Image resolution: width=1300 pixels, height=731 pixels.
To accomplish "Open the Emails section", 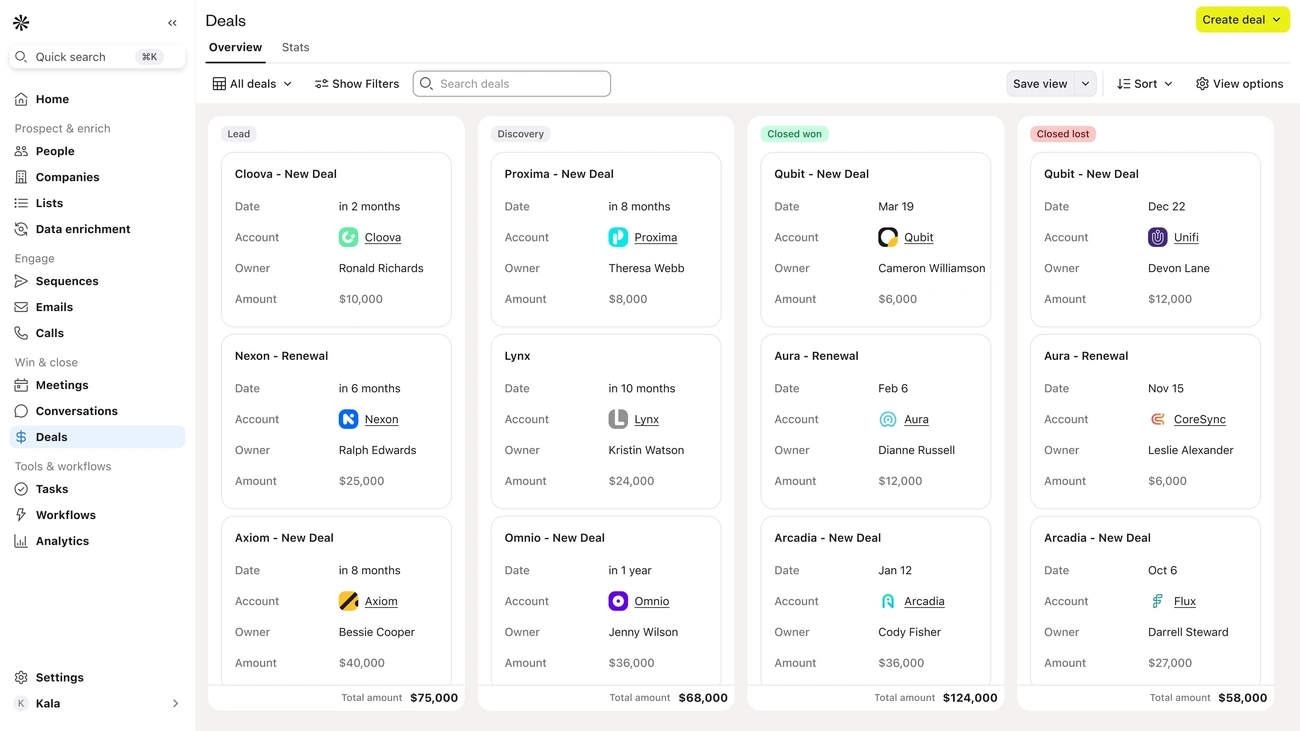I will [x=56, y=307].
